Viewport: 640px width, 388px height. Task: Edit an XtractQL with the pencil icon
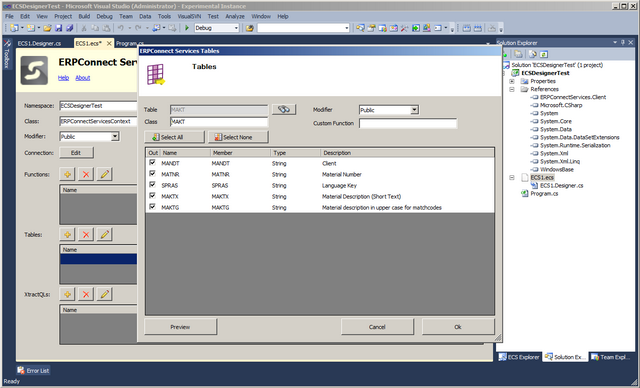pyautogui.click(x=104, y=294)
